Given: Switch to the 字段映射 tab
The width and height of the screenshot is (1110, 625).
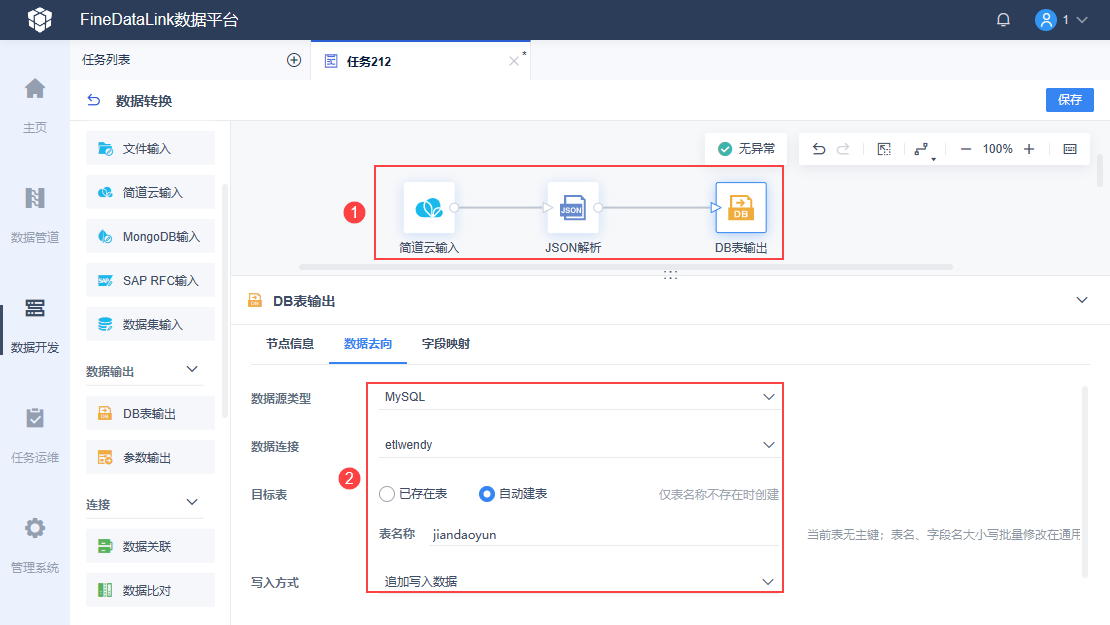Looking at the screenshot, I should (x=445, y=344).
